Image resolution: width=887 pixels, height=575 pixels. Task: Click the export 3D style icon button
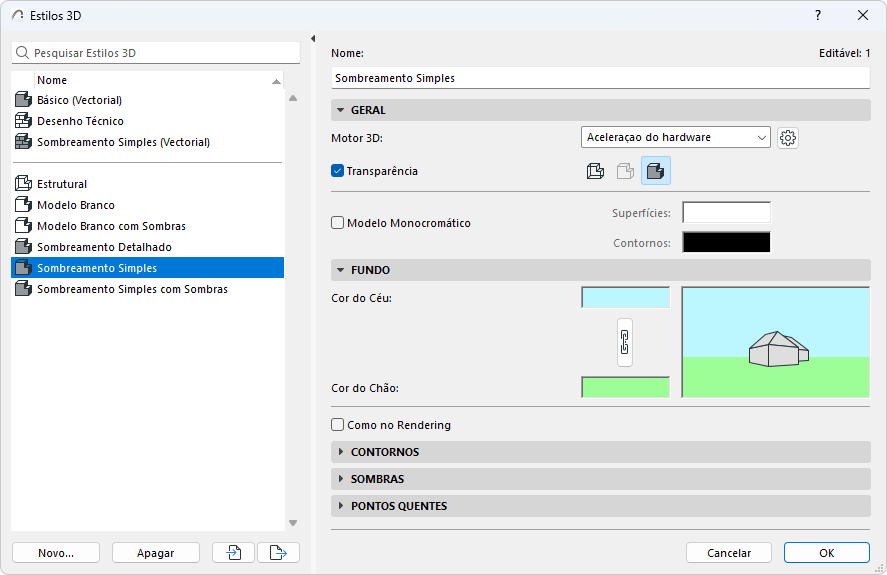(278, 552)
